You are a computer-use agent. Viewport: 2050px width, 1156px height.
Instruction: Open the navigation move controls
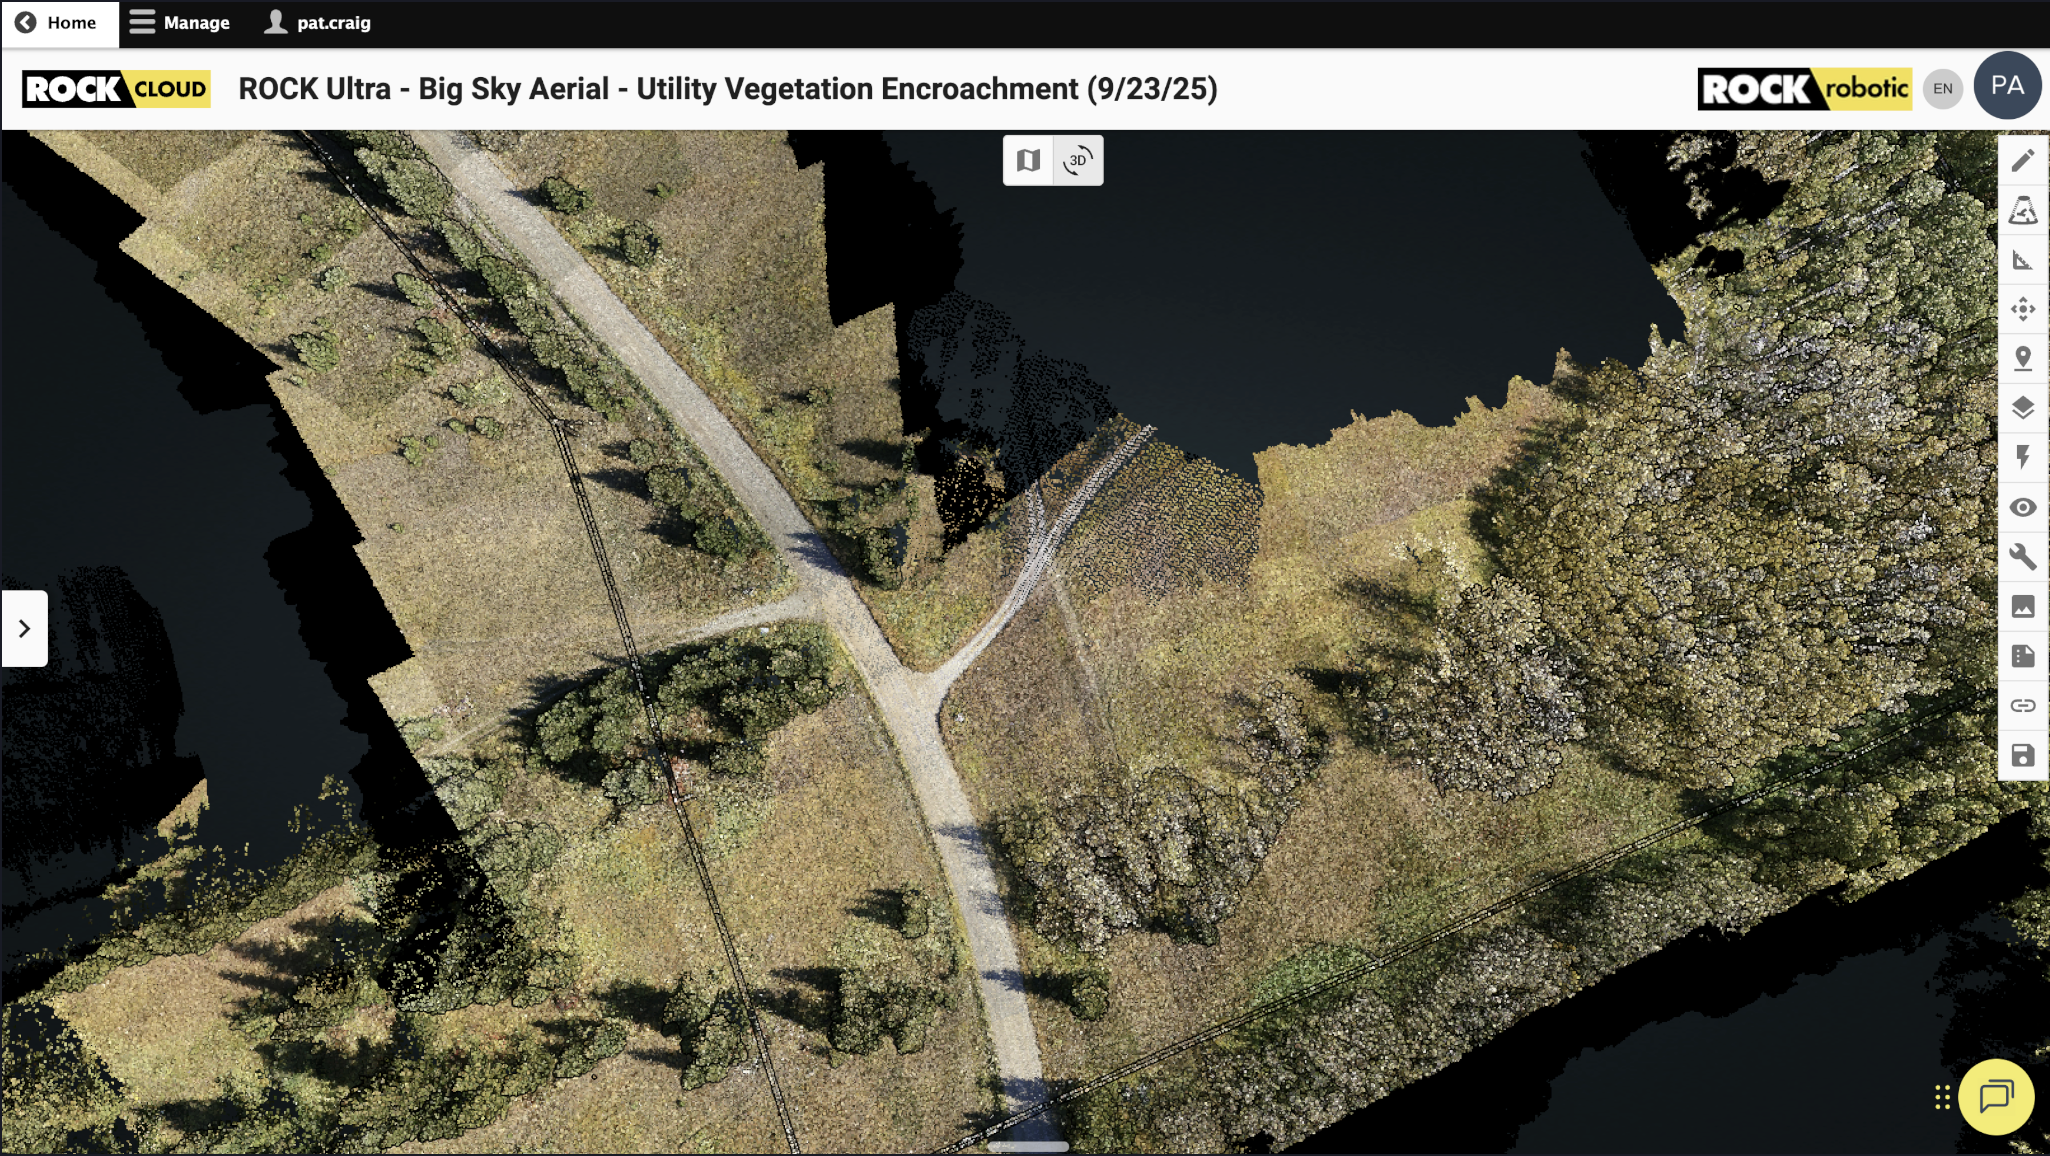(x=2022, y=309)
